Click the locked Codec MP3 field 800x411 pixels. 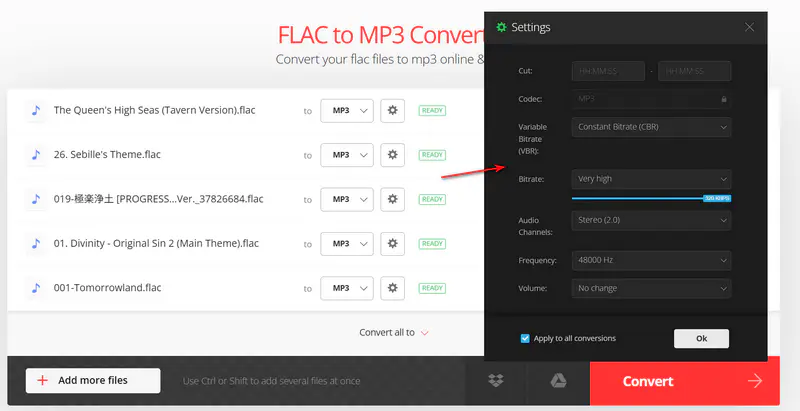(x=652, y=99)
